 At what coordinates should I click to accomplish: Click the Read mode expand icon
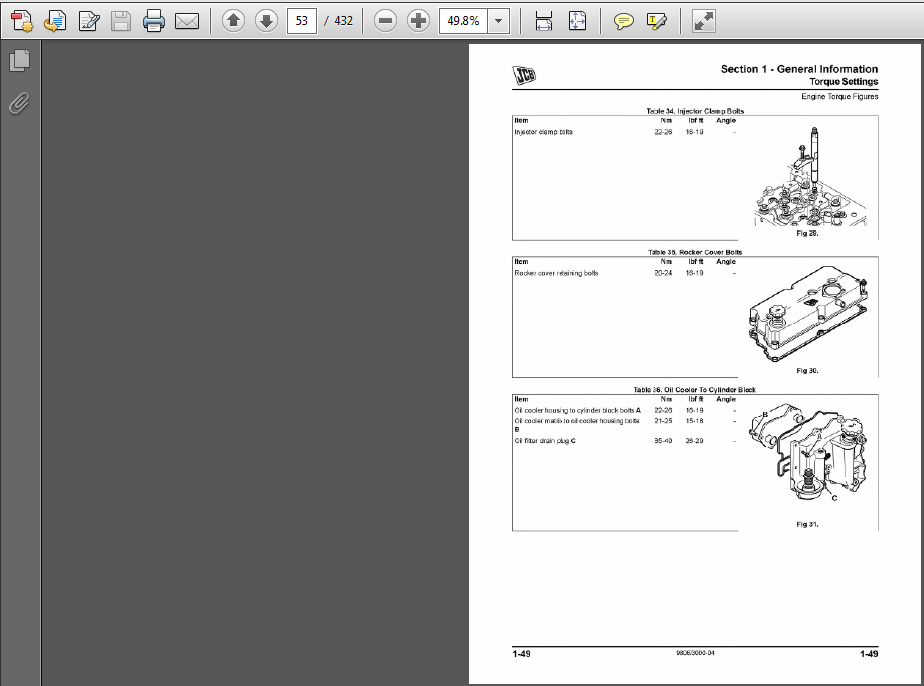pyautogui.click(x=703, y=21)
